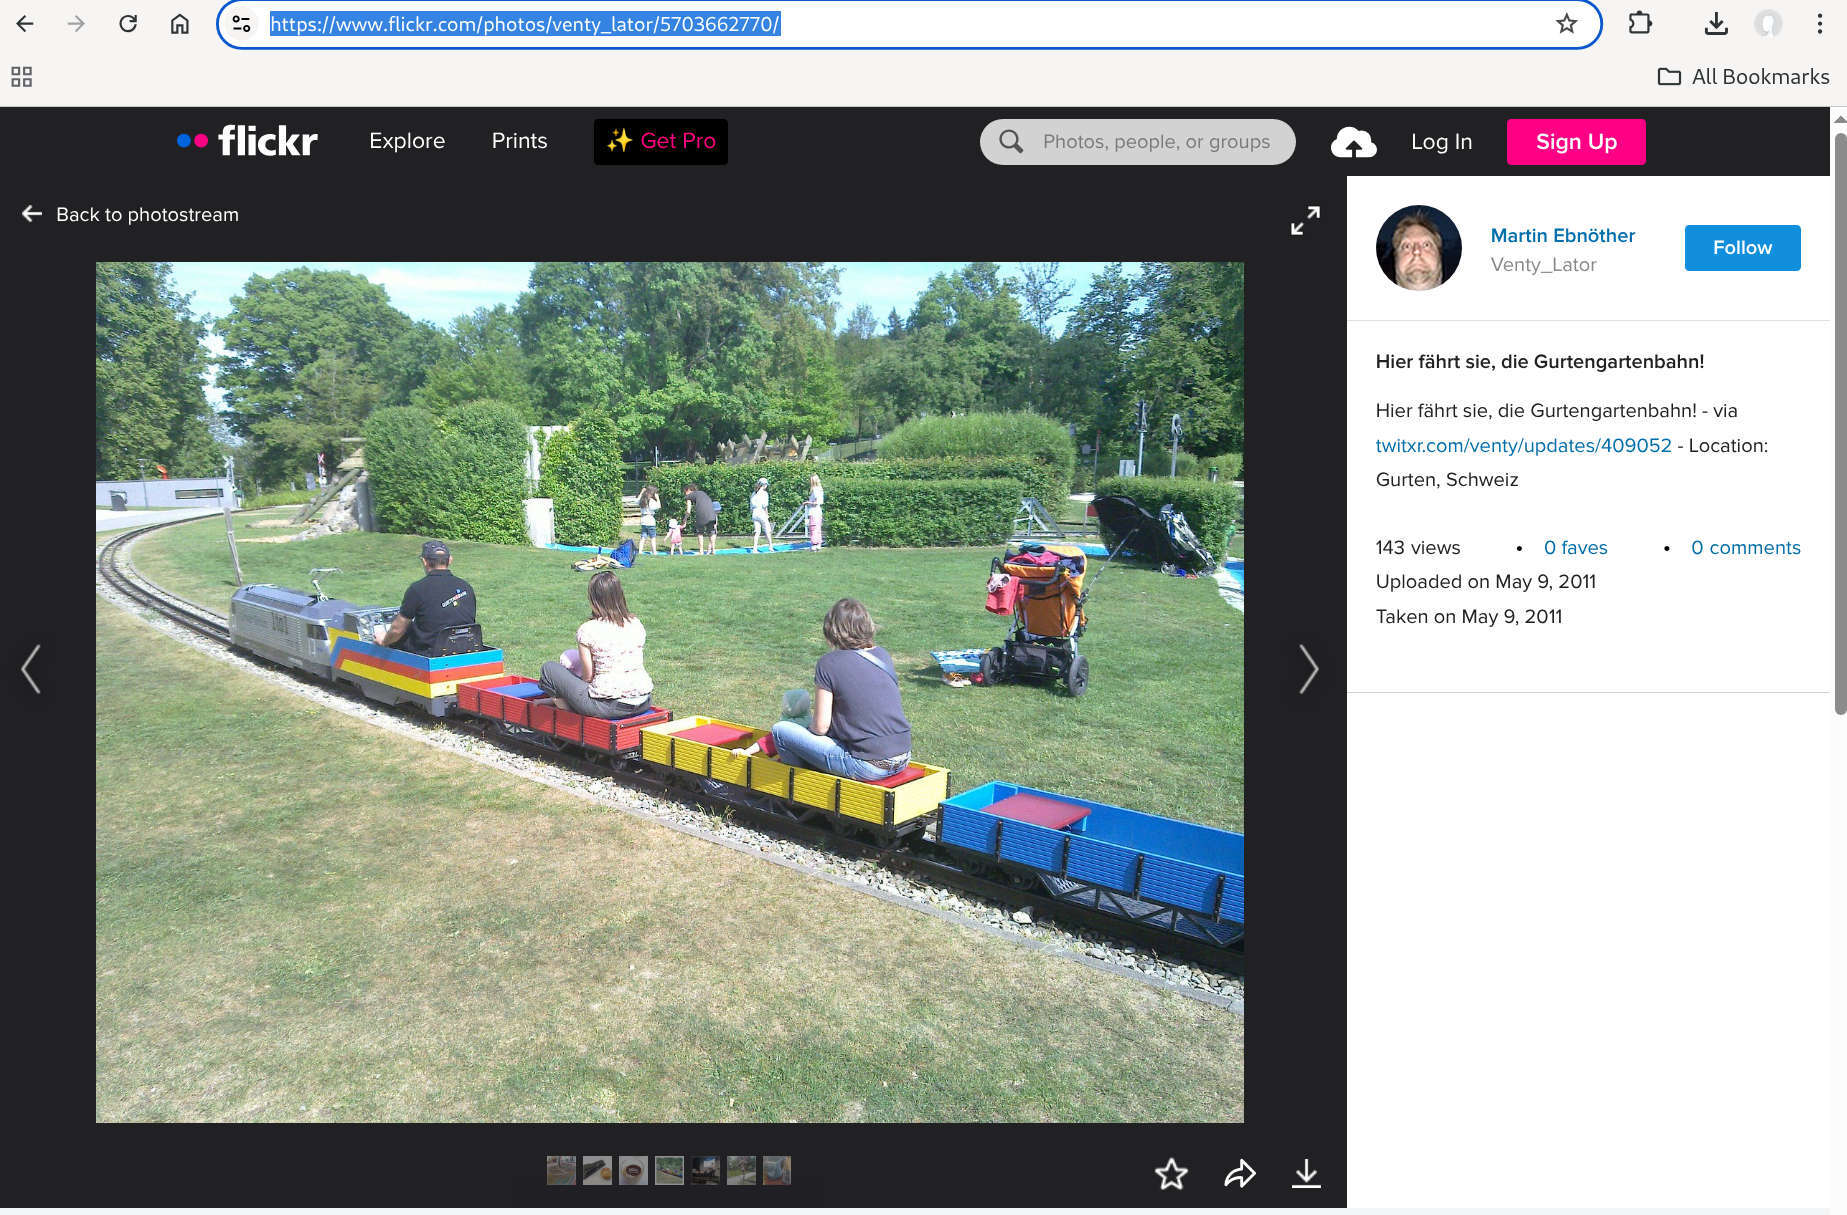Open the twitxr.com link in description
1847x1215 pixels.
1523,445
